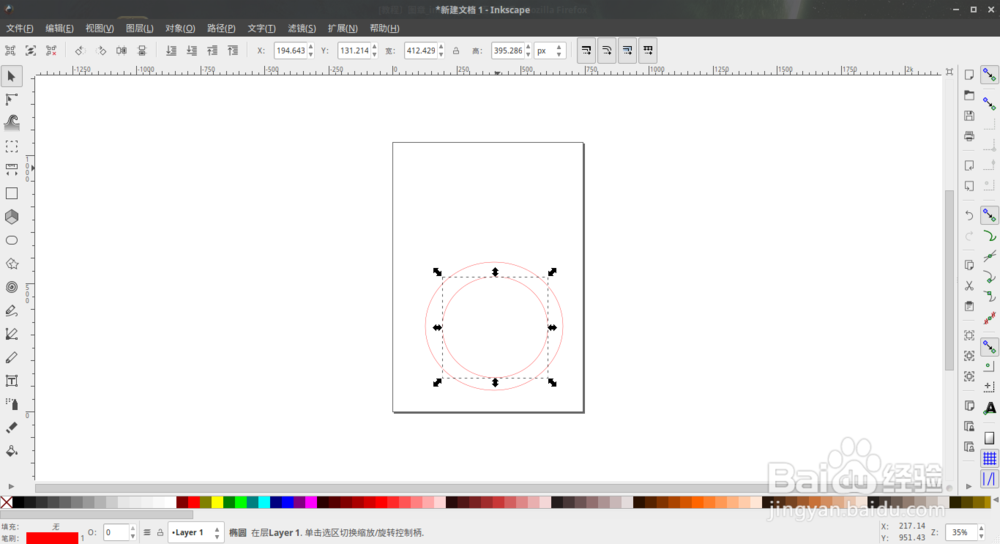Open the 滤镜(S) menu
This screenshot has height=544, width=1000.
(x=302, y=28)
